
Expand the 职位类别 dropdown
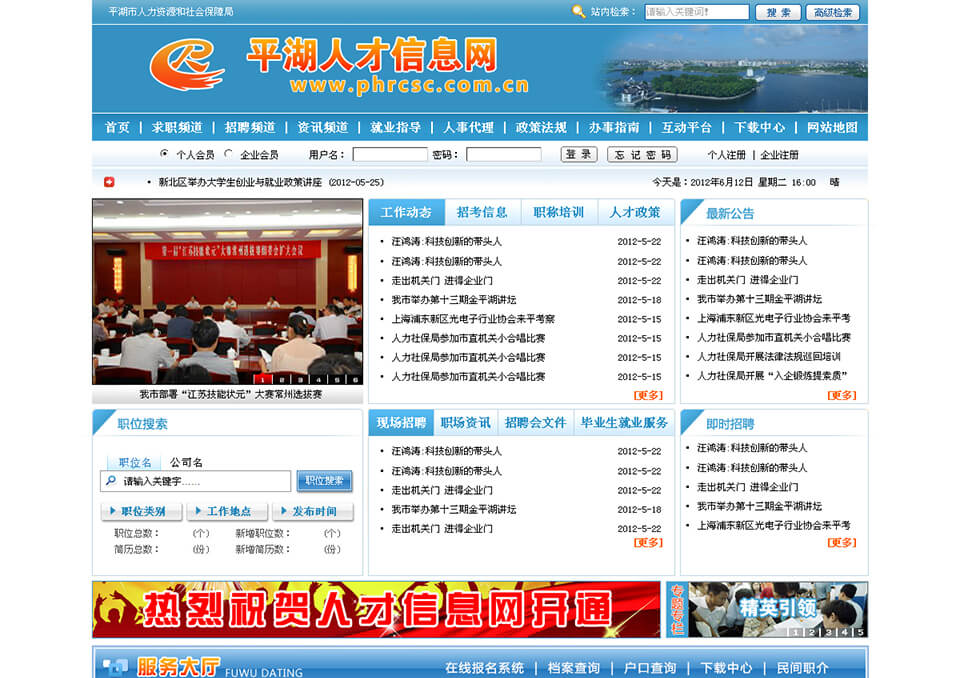[141, 512]
